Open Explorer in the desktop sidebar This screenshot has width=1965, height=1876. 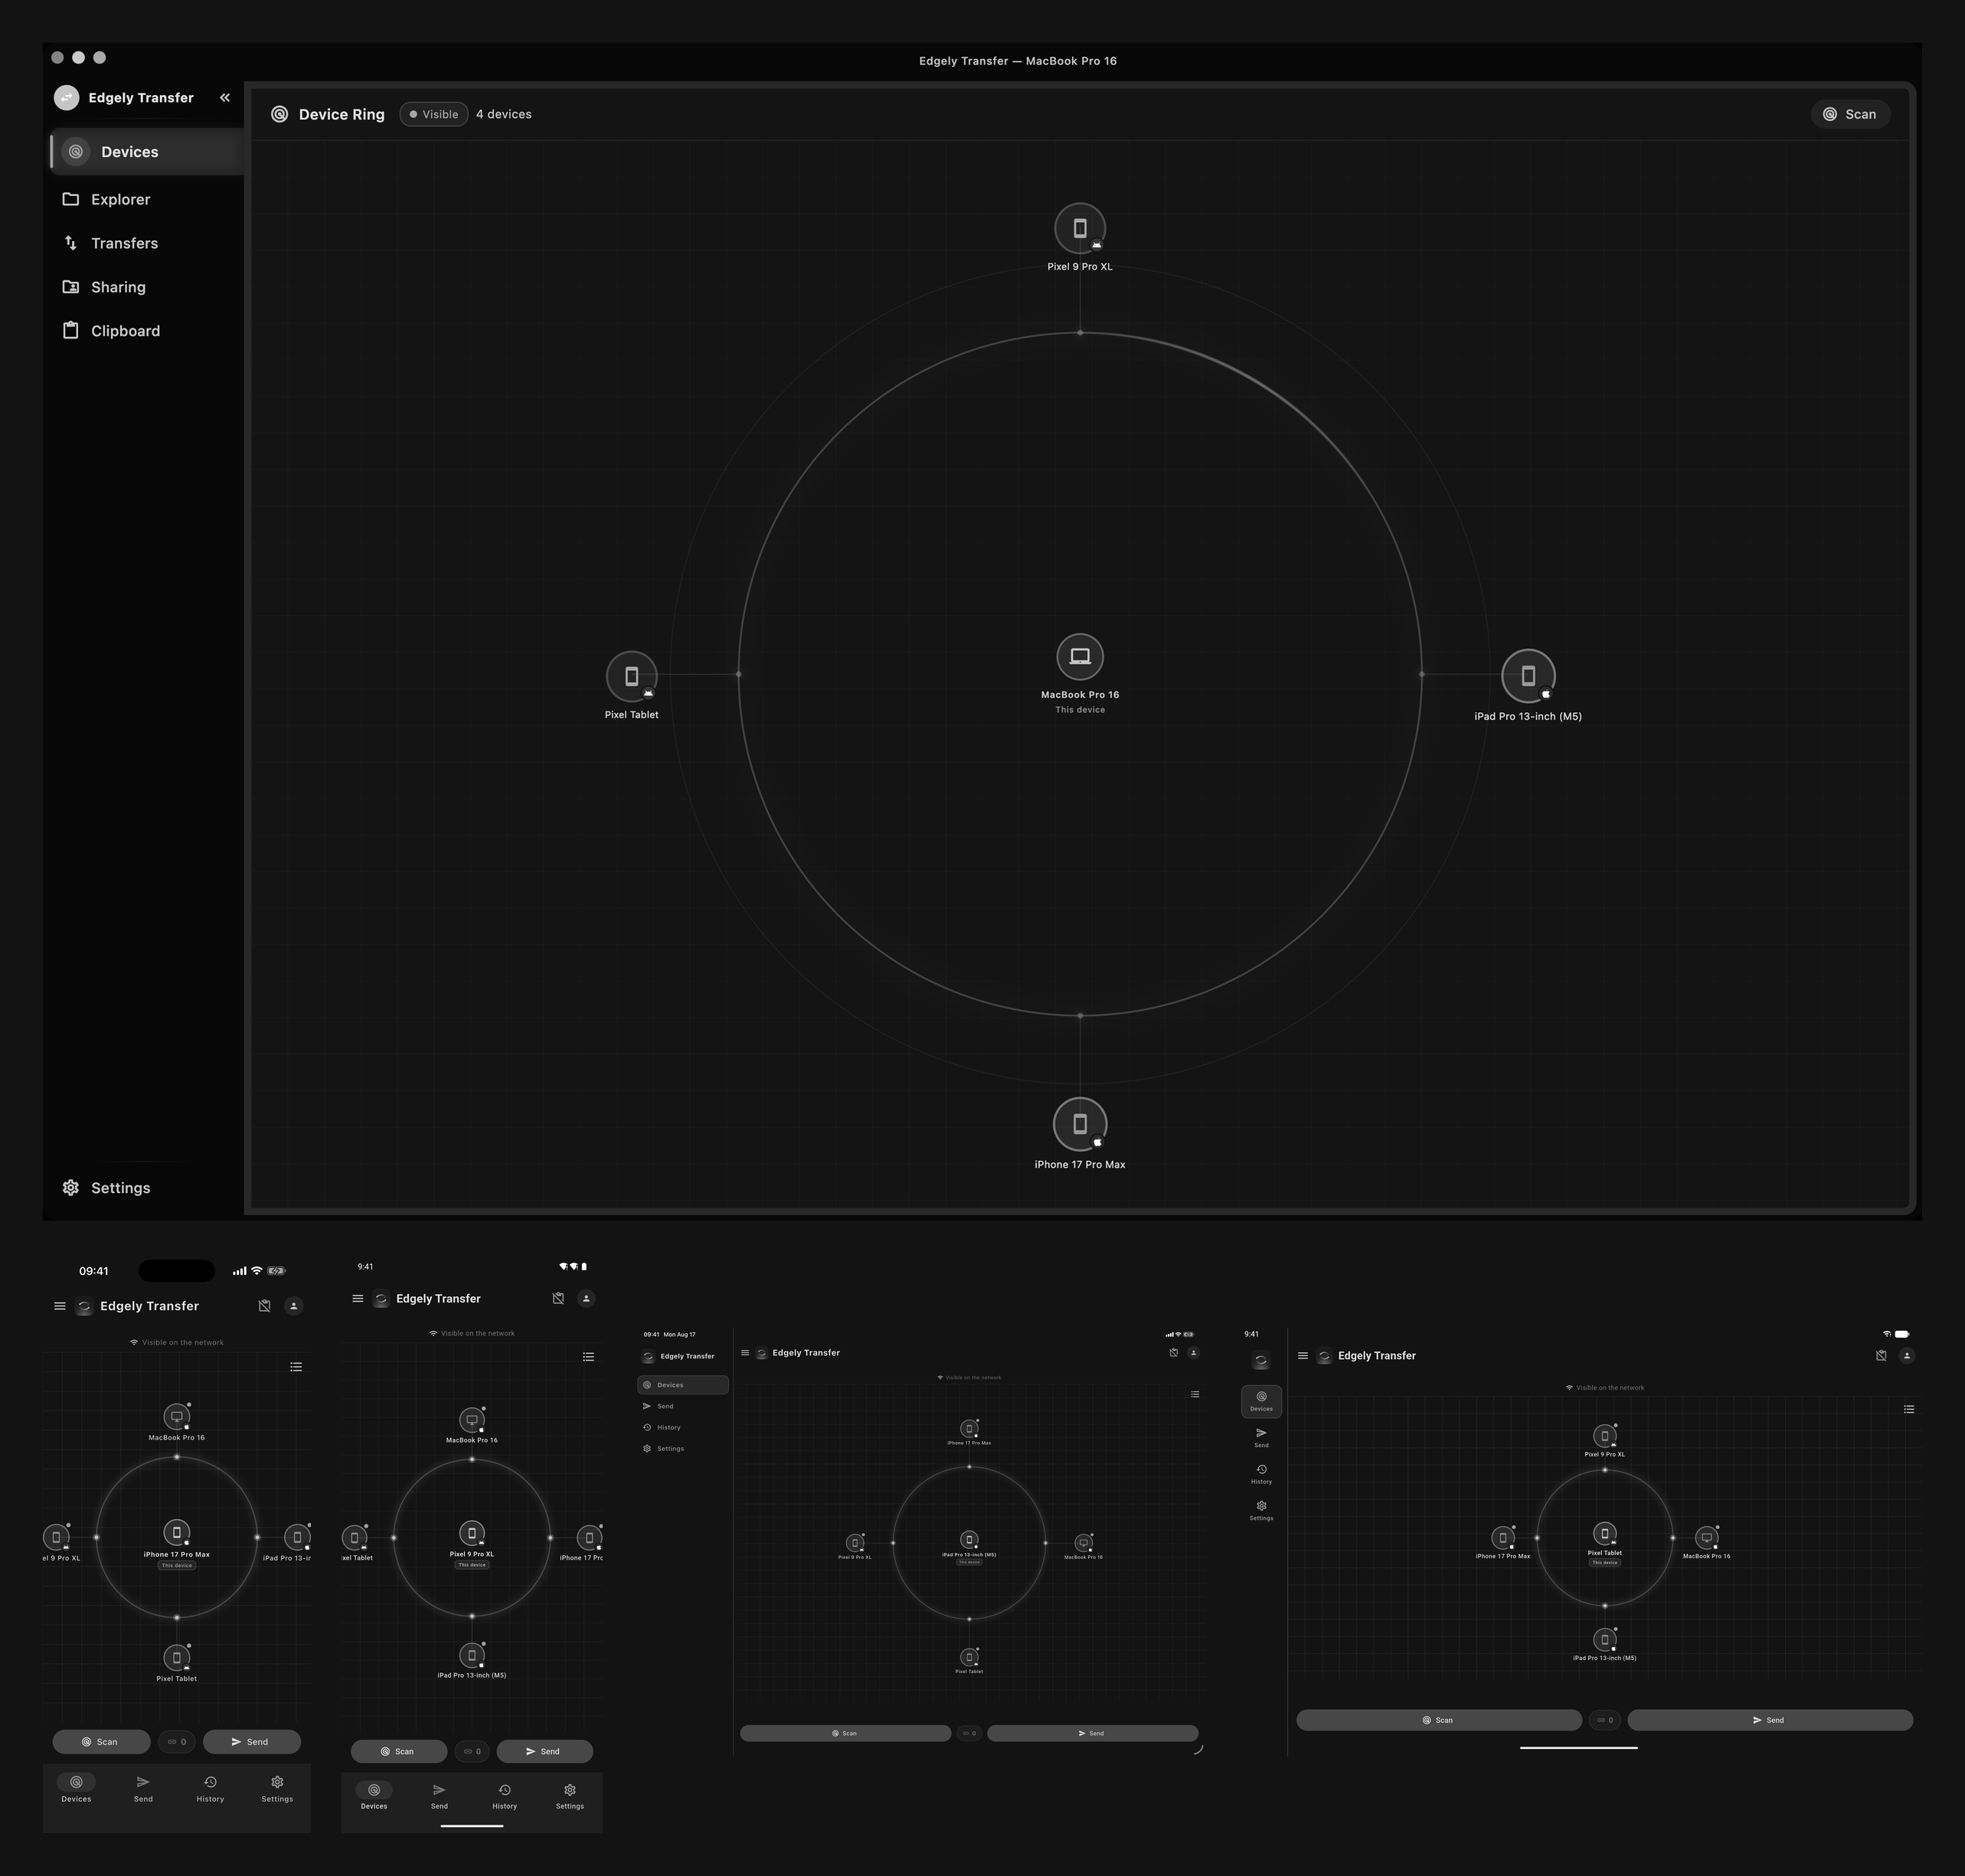pos(146,200)
